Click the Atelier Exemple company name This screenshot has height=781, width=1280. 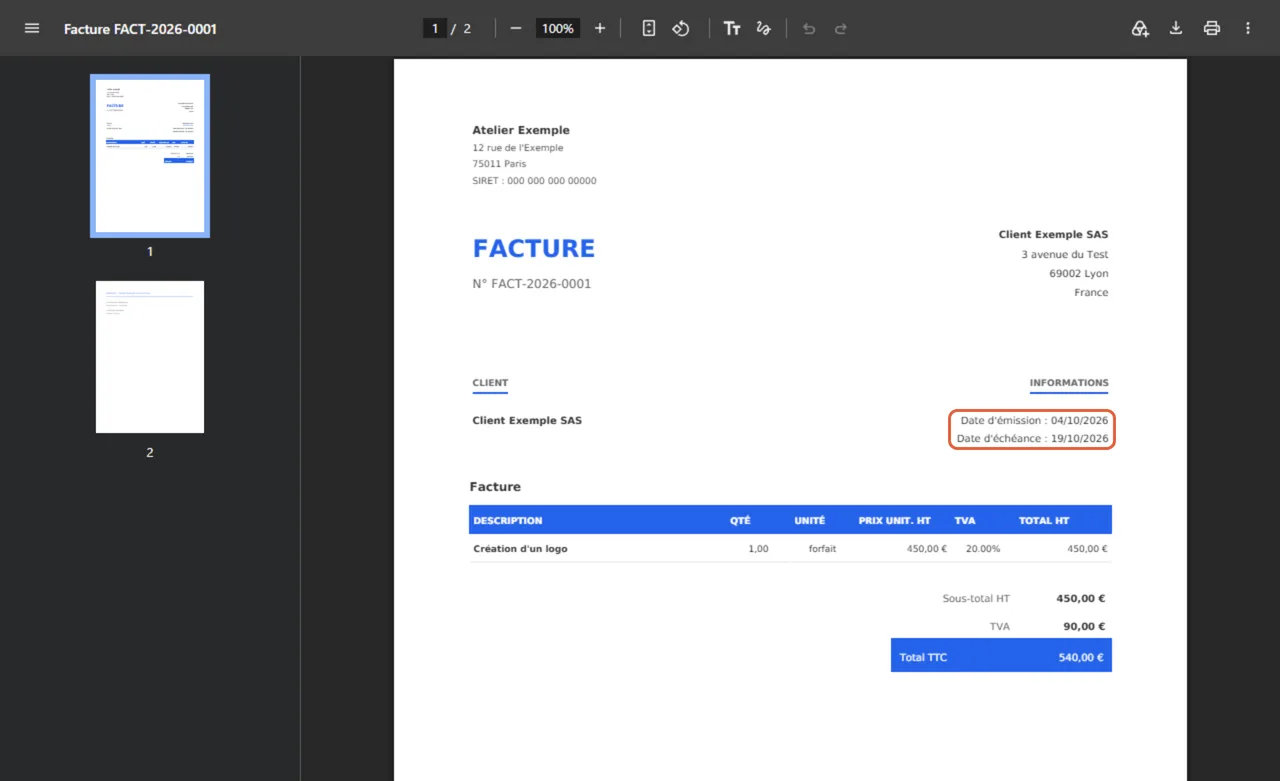tap(521, 130)
